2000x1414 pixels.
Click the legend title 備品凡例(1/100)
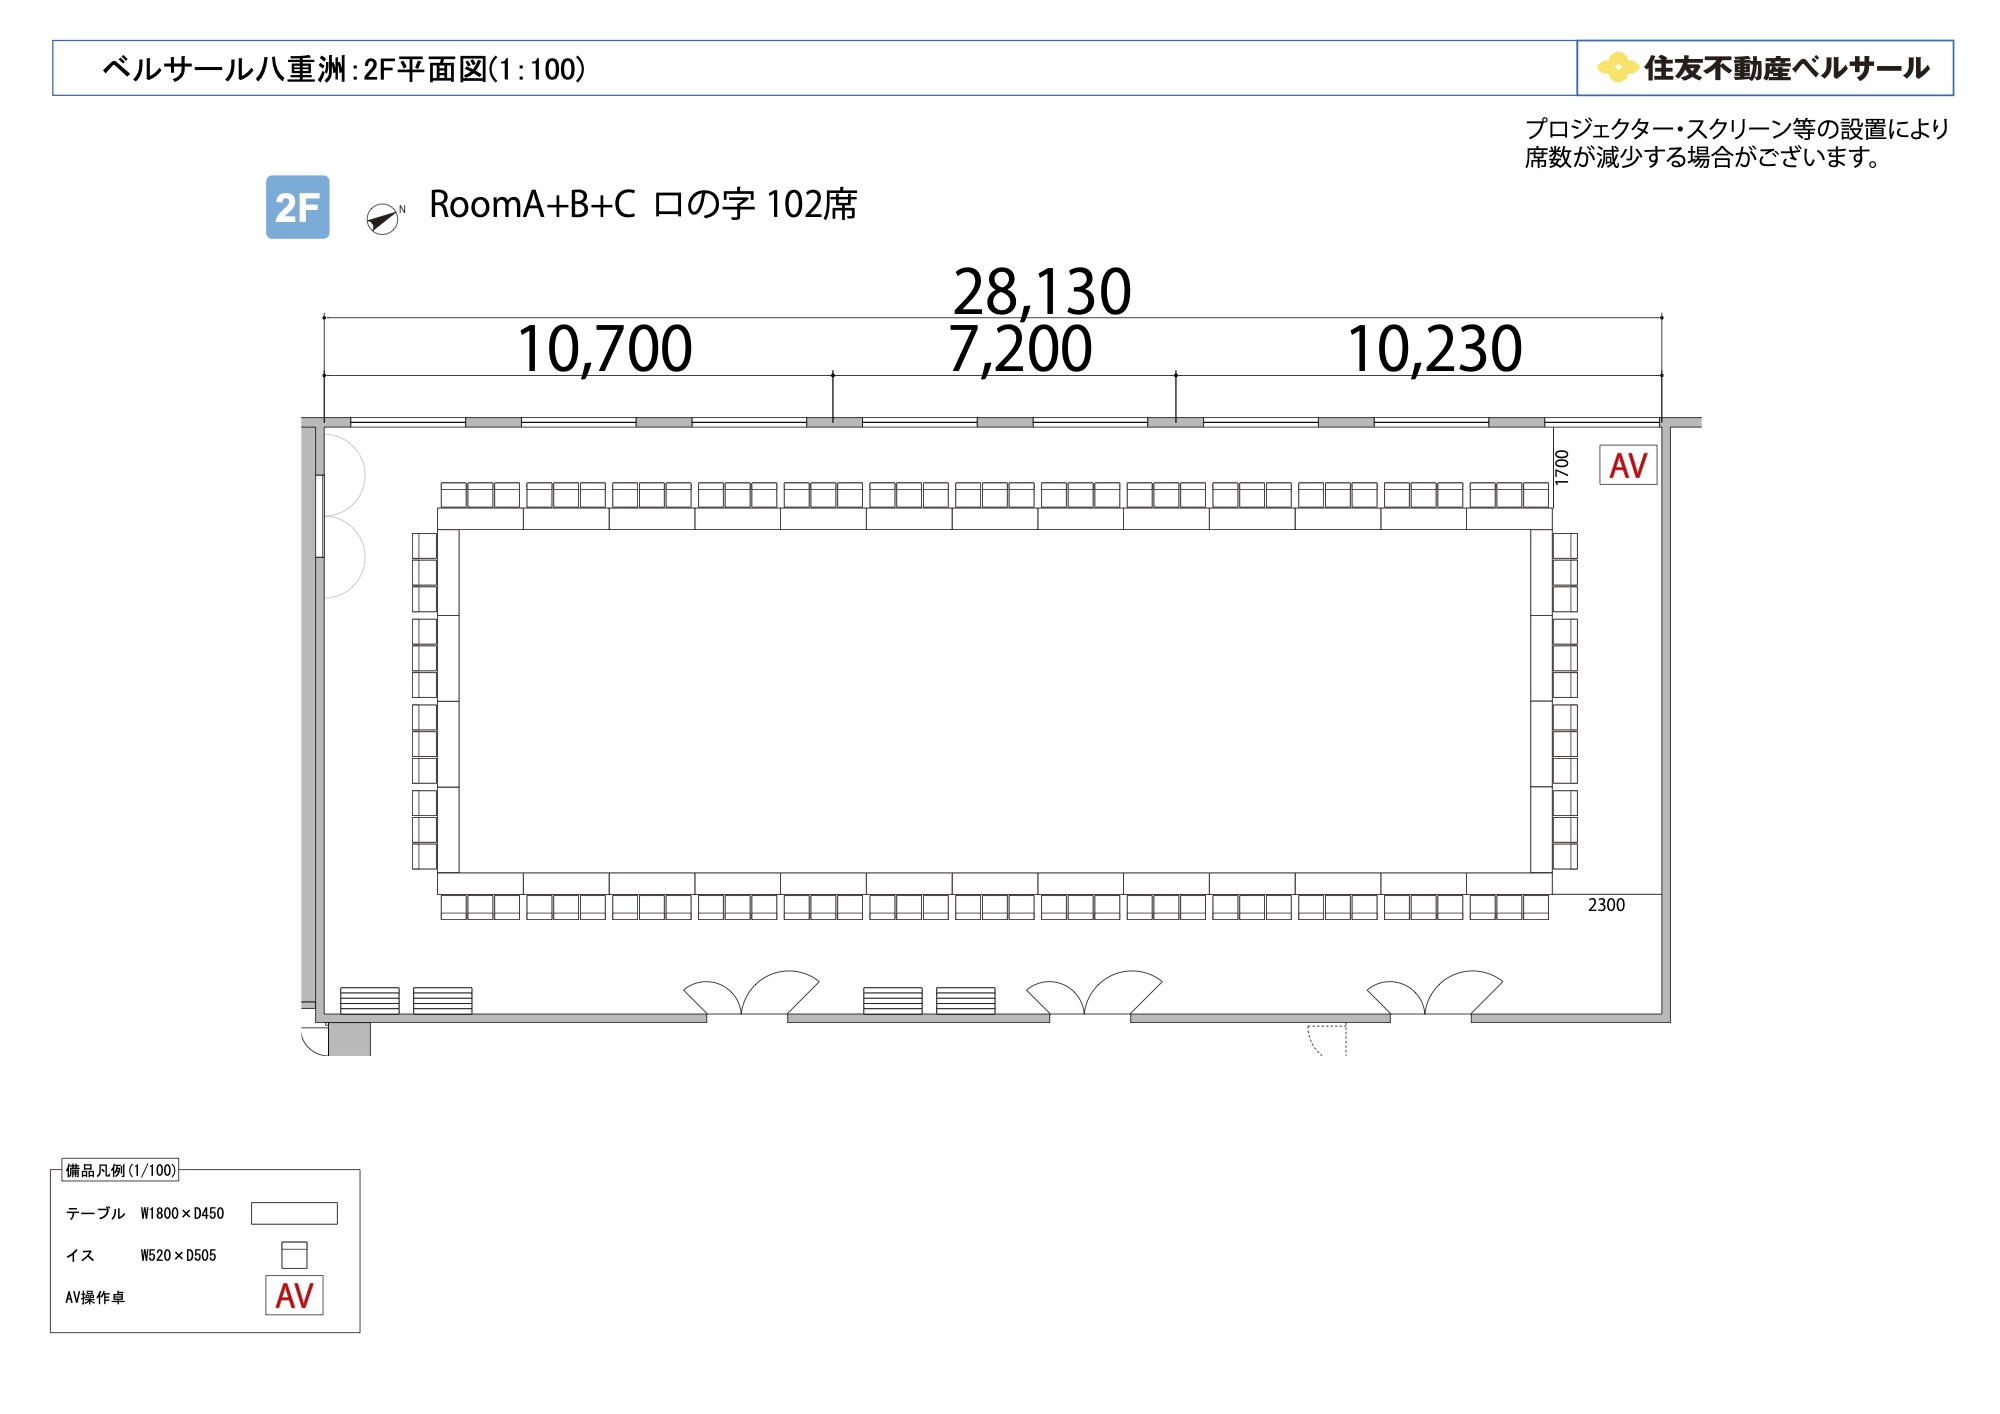(121, 1170)
